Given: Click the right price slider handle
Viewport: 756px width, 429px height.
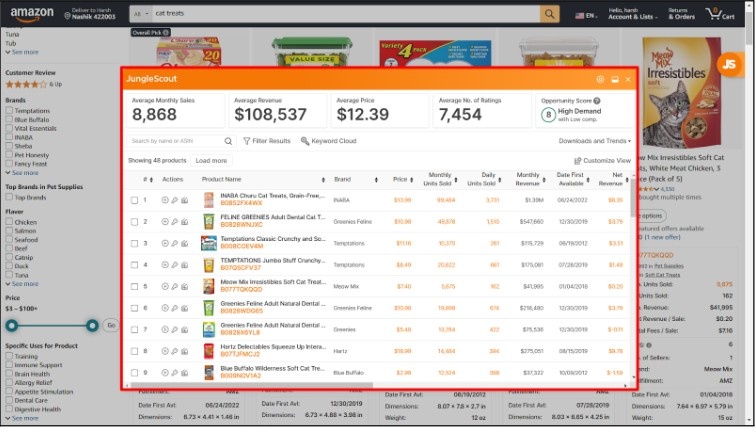Looking at the screenshot, I should pos(92,326).
